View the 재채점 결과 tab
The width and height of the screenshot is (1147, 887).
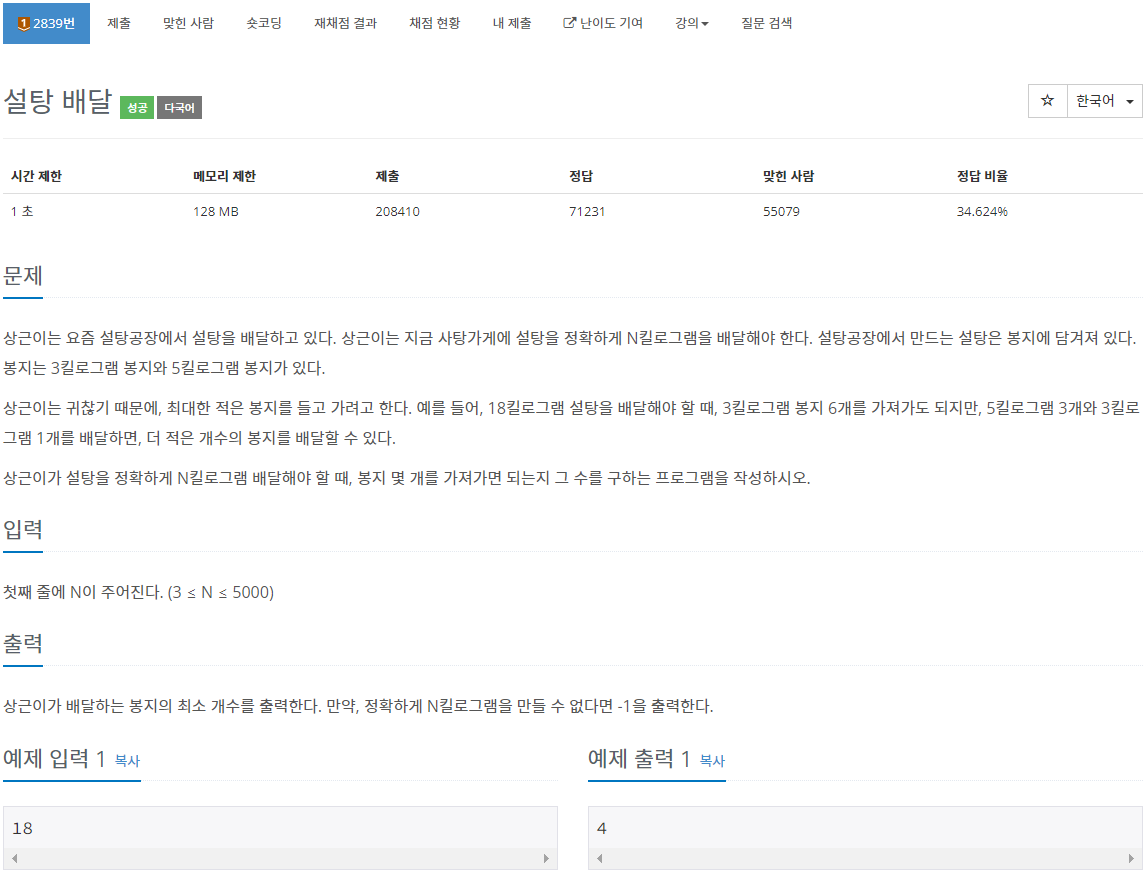click(345, 23)
